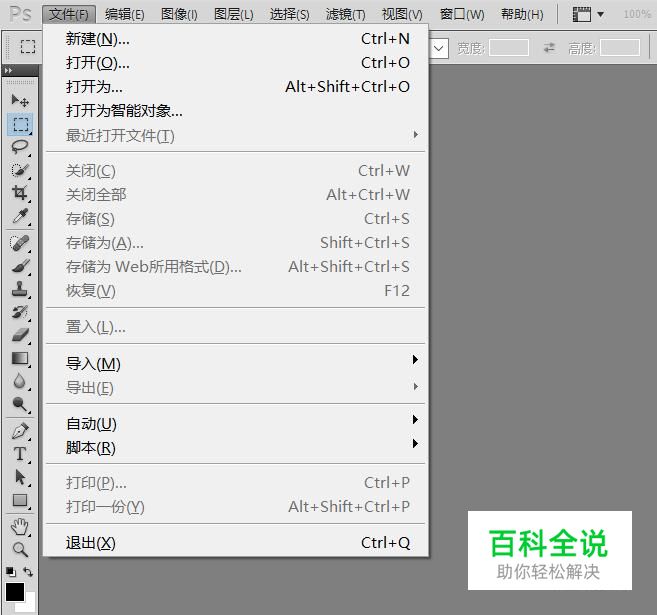Select the Quick Selection tool
The width and height of the screenshot is (657, 615).
tap(20, 170)
